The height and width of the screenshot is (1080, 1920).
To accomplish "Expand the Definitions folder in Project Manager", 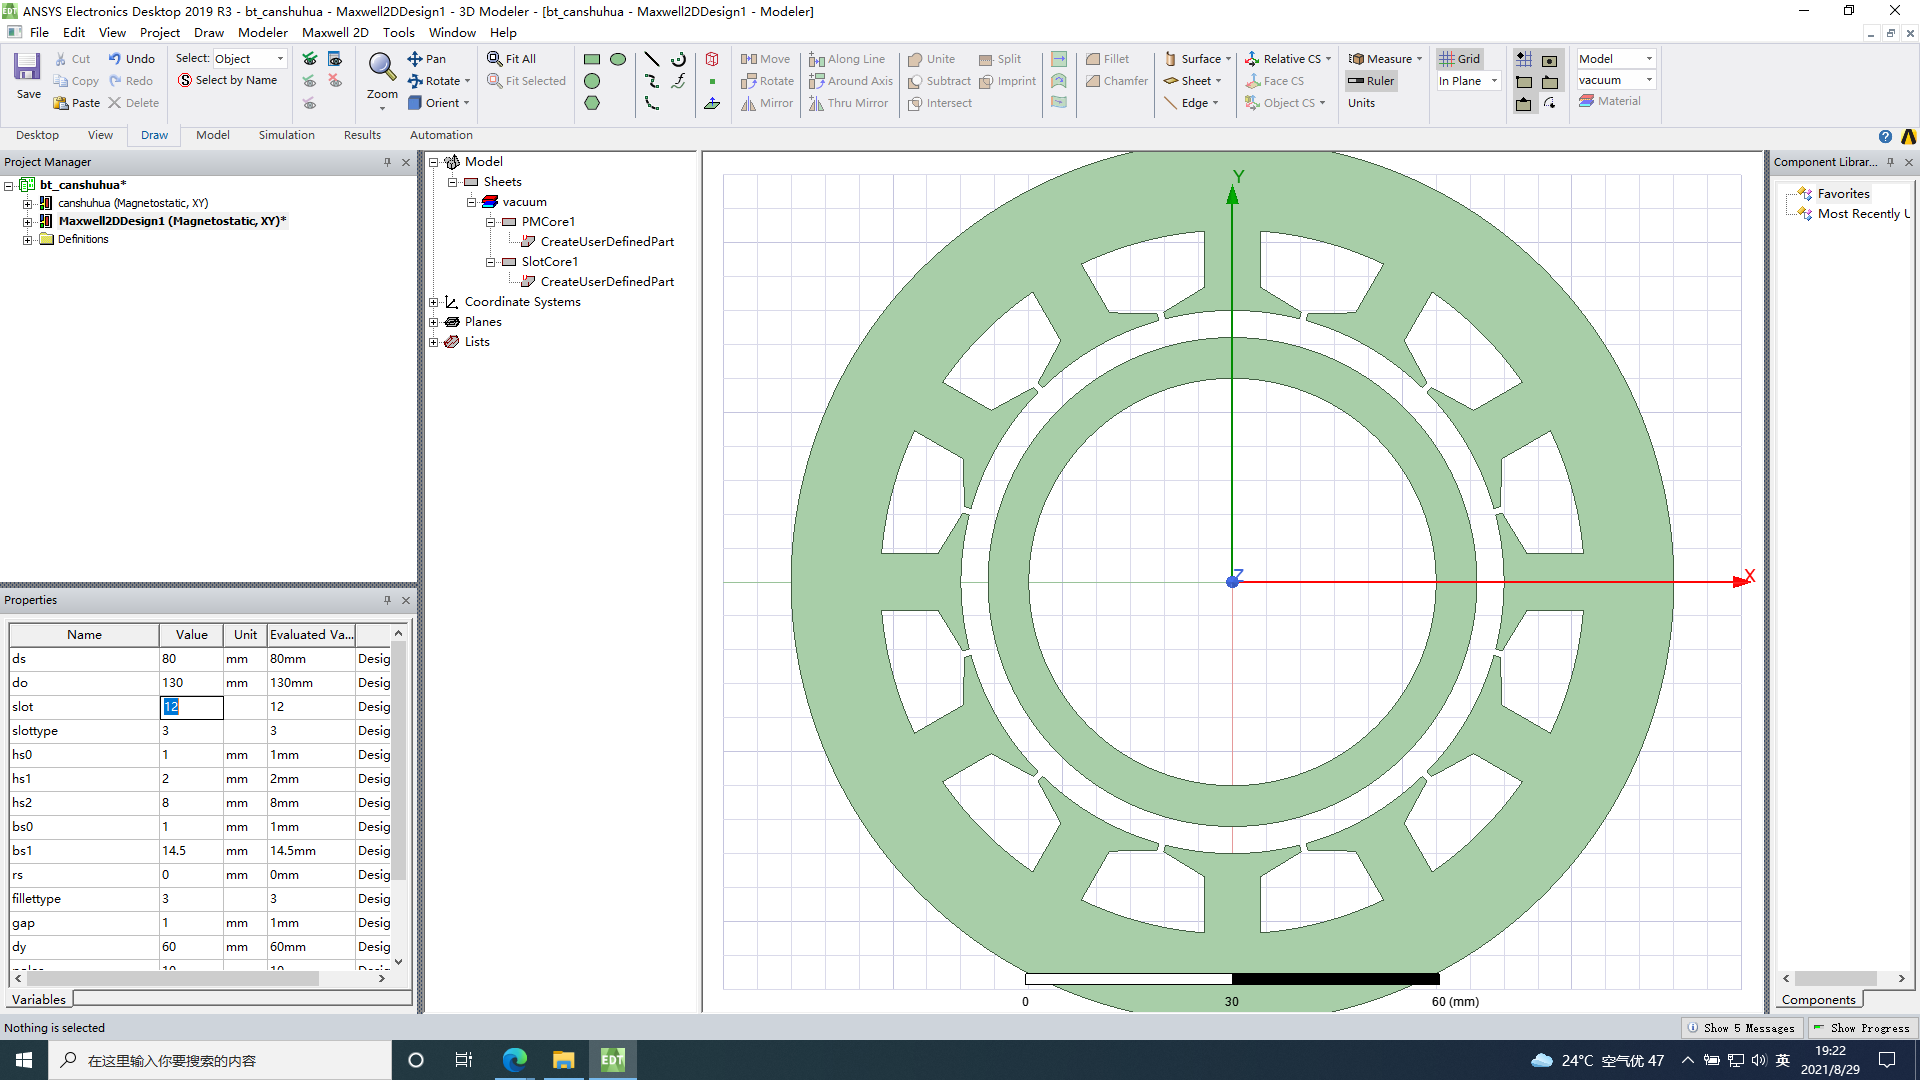I will [28, 240].
